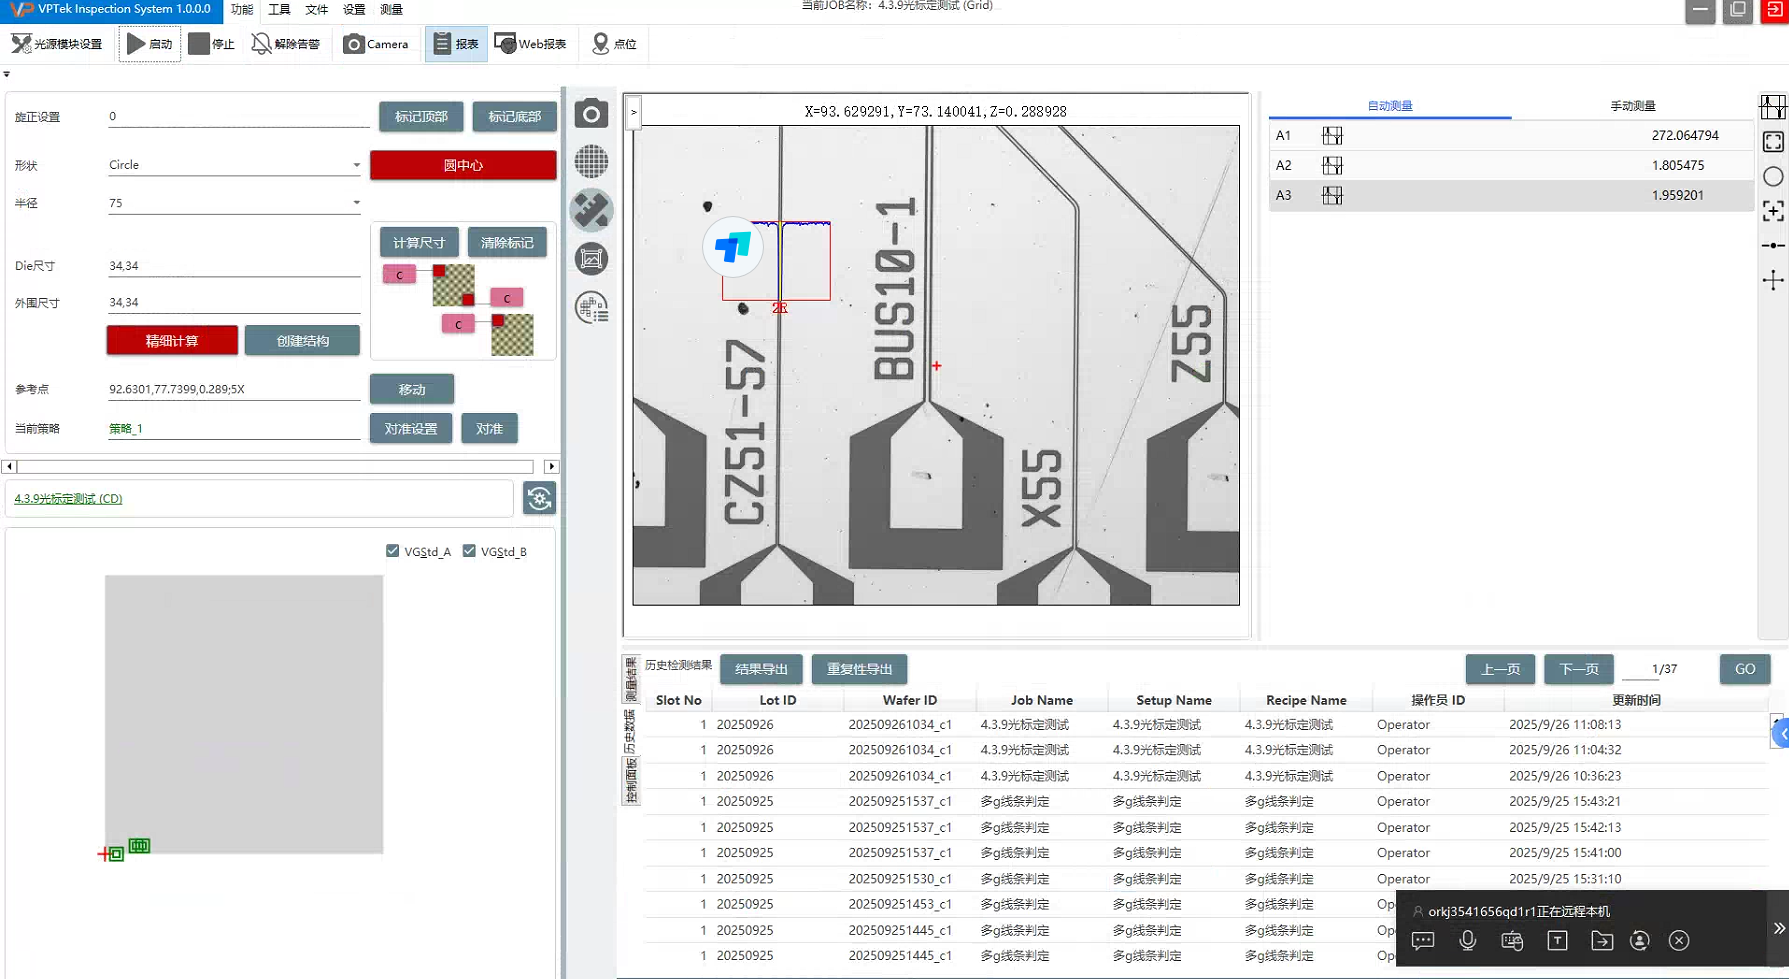1789x979 pixels.
Task: Expand the image panel side arrow
Action: [633, 112]
